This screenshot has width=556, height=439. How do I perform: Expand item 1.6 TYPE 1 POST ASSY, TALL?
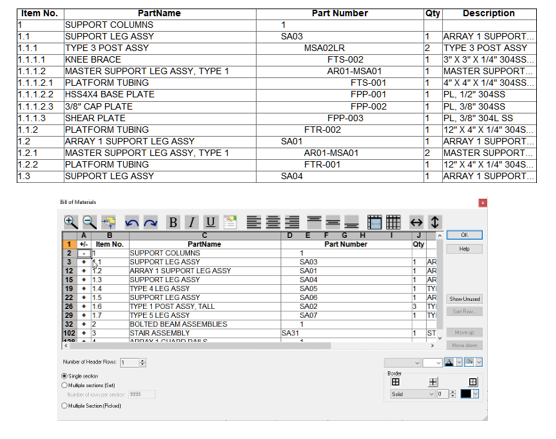pyautogui.click(x=84, y=306)
